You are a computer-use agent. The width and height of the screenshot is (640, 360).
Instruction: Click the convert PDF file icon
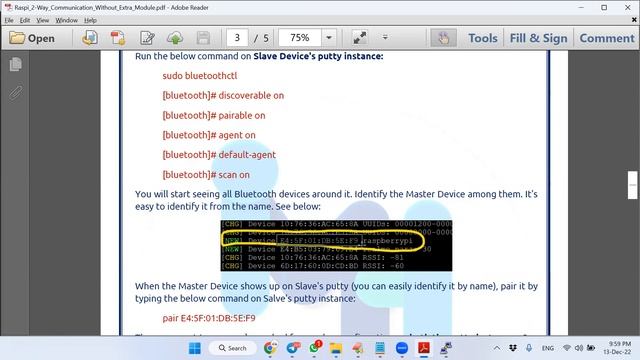pyautogui.click(x=118, y=38)
